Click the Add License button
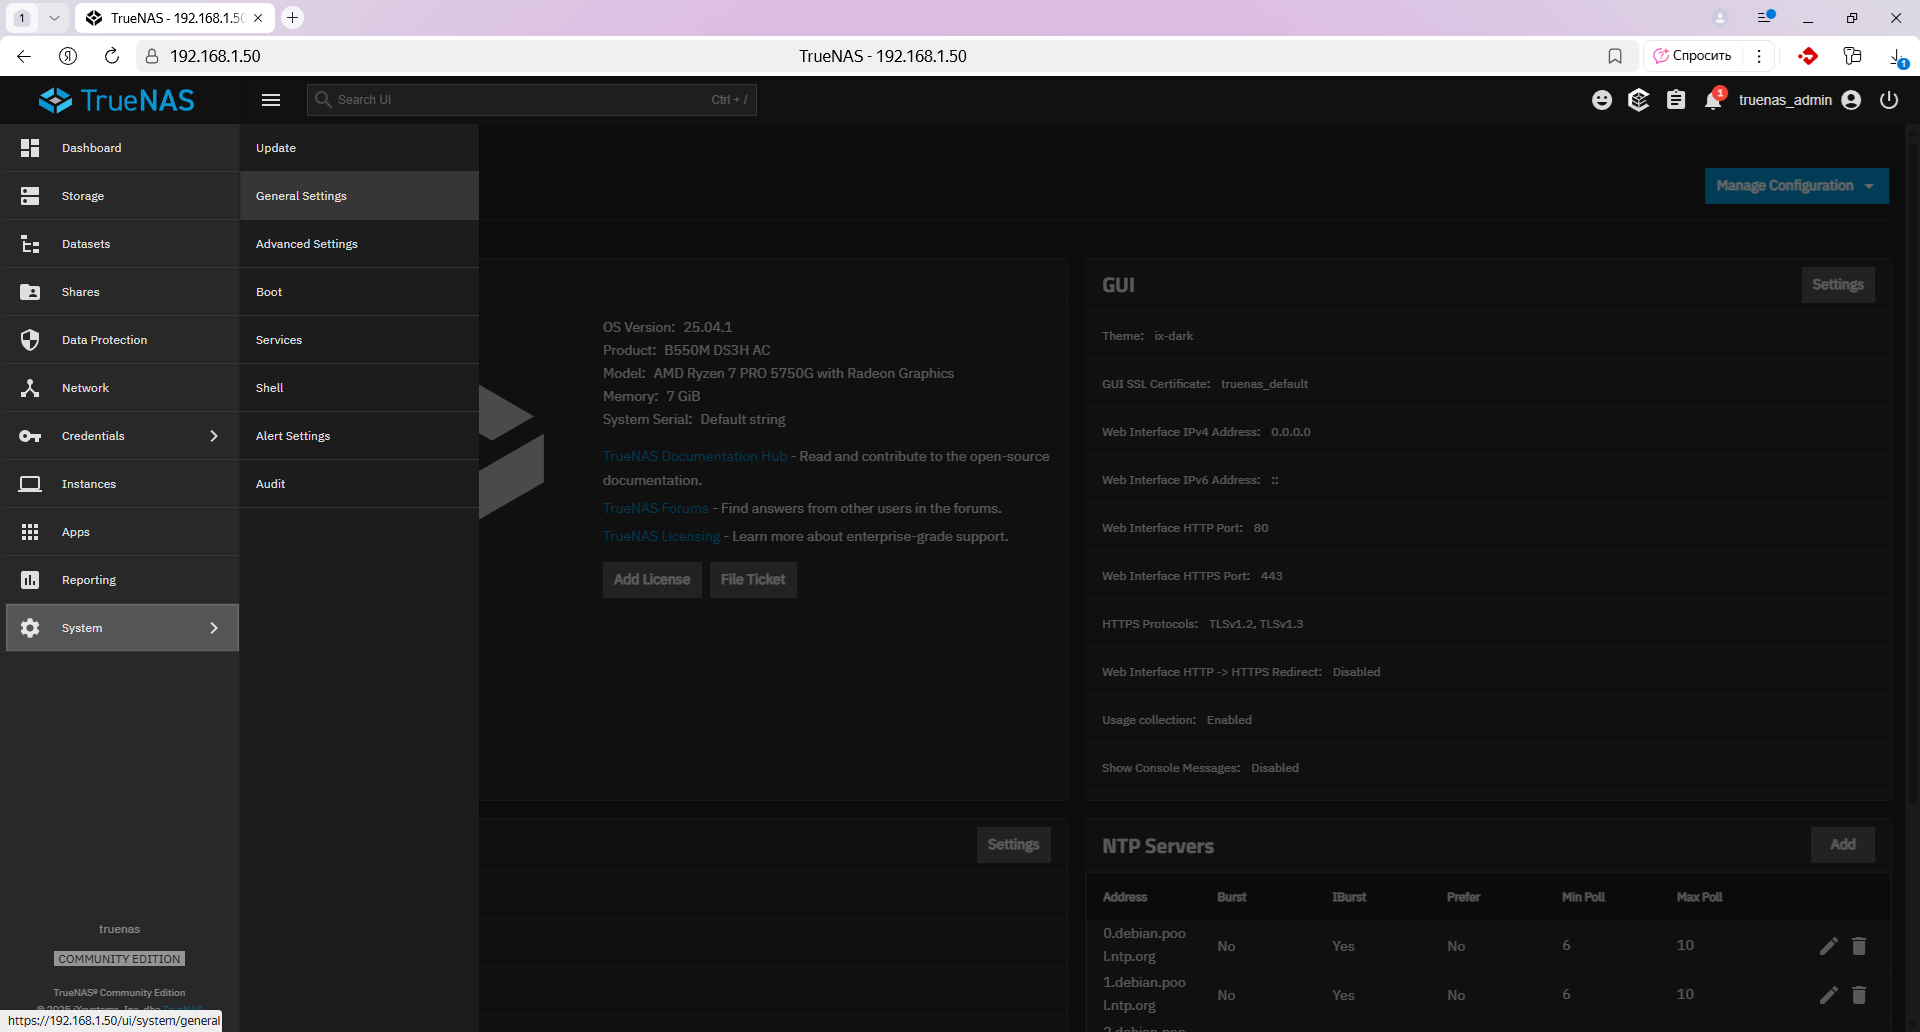This screenshot has height=1032, width=1920. [652, 580]
